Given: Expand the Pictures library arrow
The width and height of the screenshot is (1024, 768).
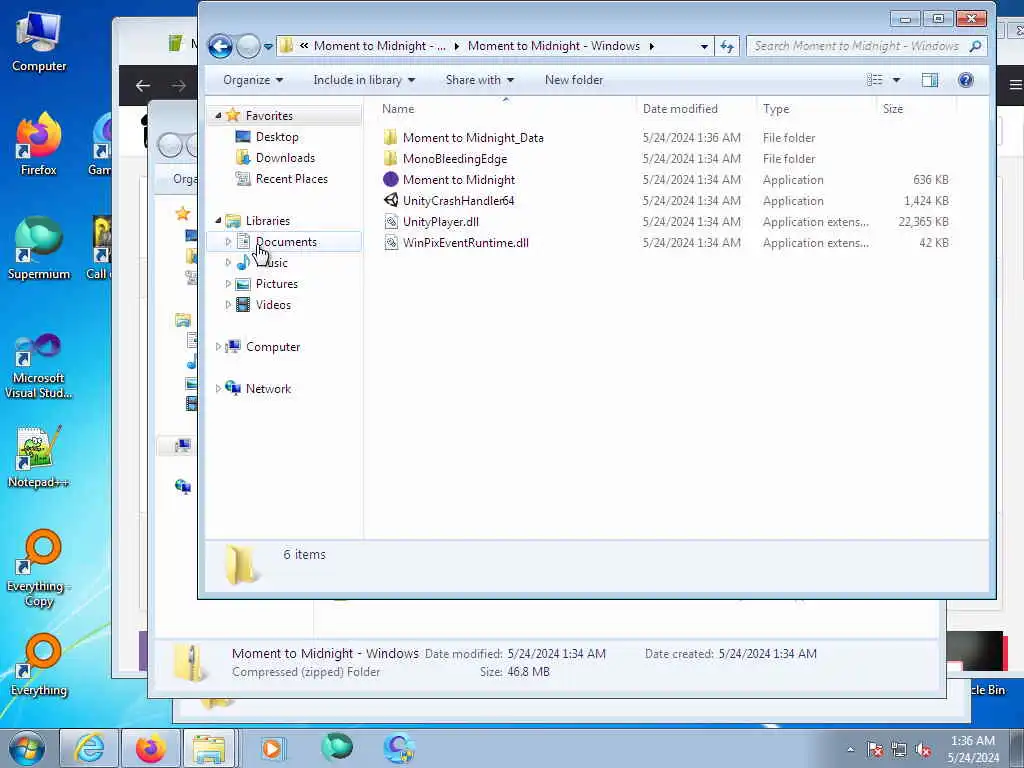Looking at the screenshot, I should point(228,283).
